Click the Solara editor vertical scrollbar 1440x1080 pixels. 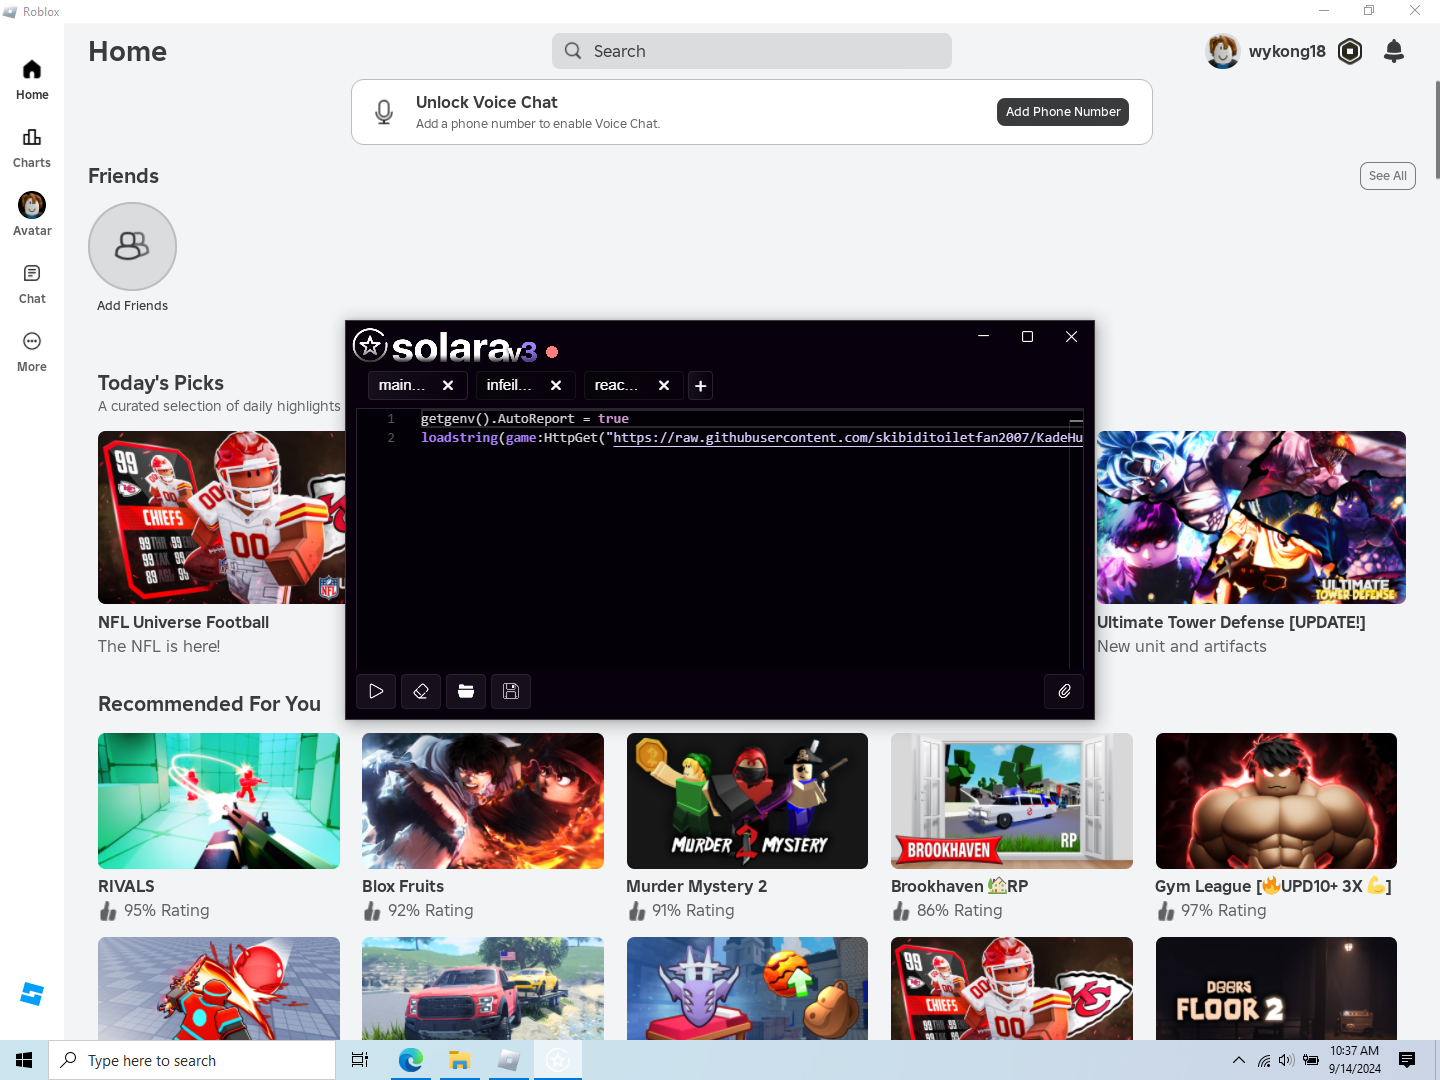coord(1076,540)
